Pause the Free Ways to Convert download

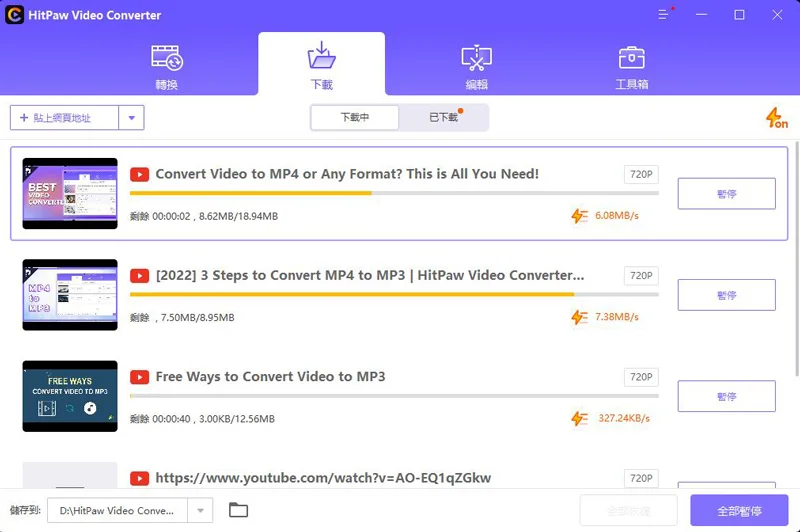pos(727,396)
